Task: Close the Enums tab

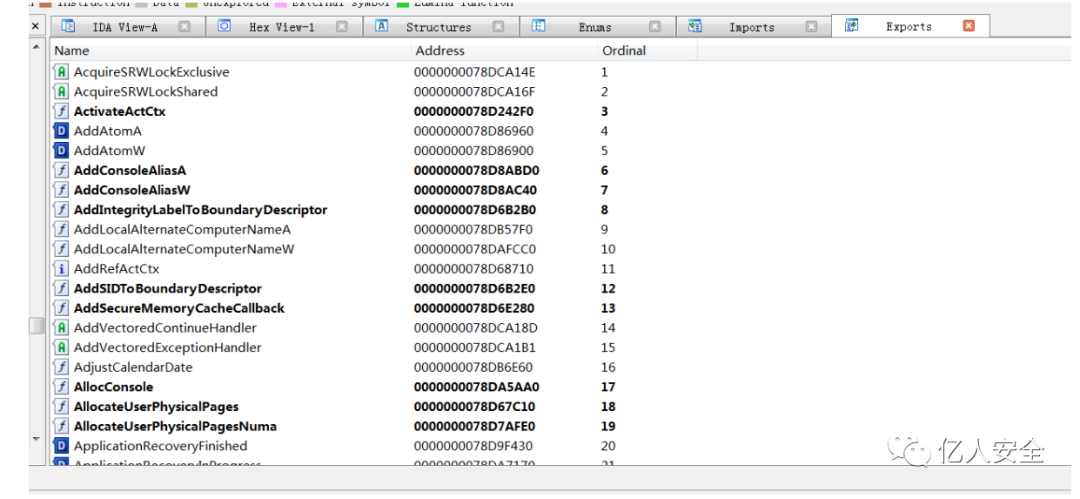Action: click(655, 27)
